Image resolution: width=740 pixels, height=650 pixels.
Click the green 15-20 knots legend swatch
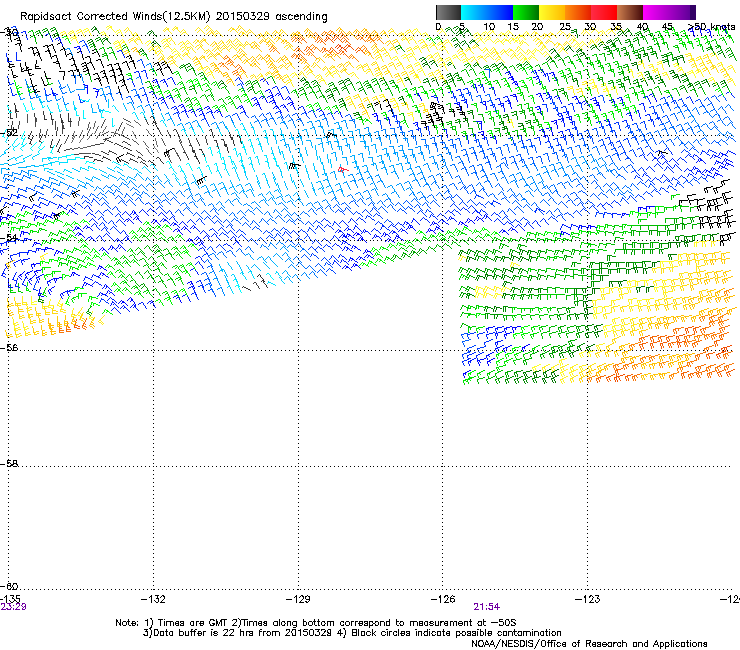pos(526,12)
